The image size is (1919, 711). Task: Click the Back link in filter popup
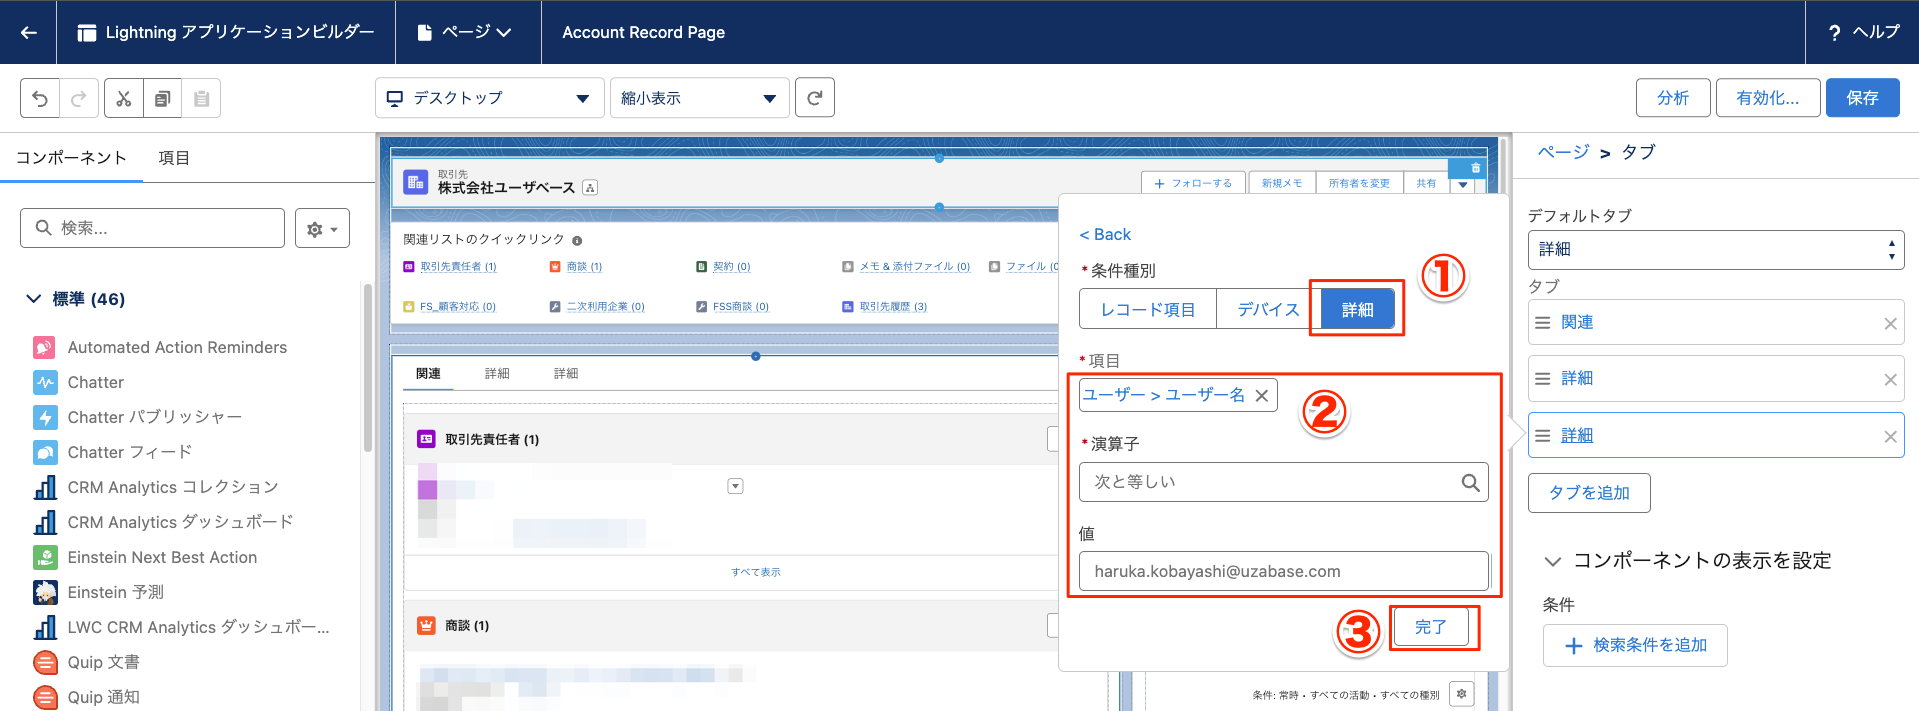point(1105,234)
